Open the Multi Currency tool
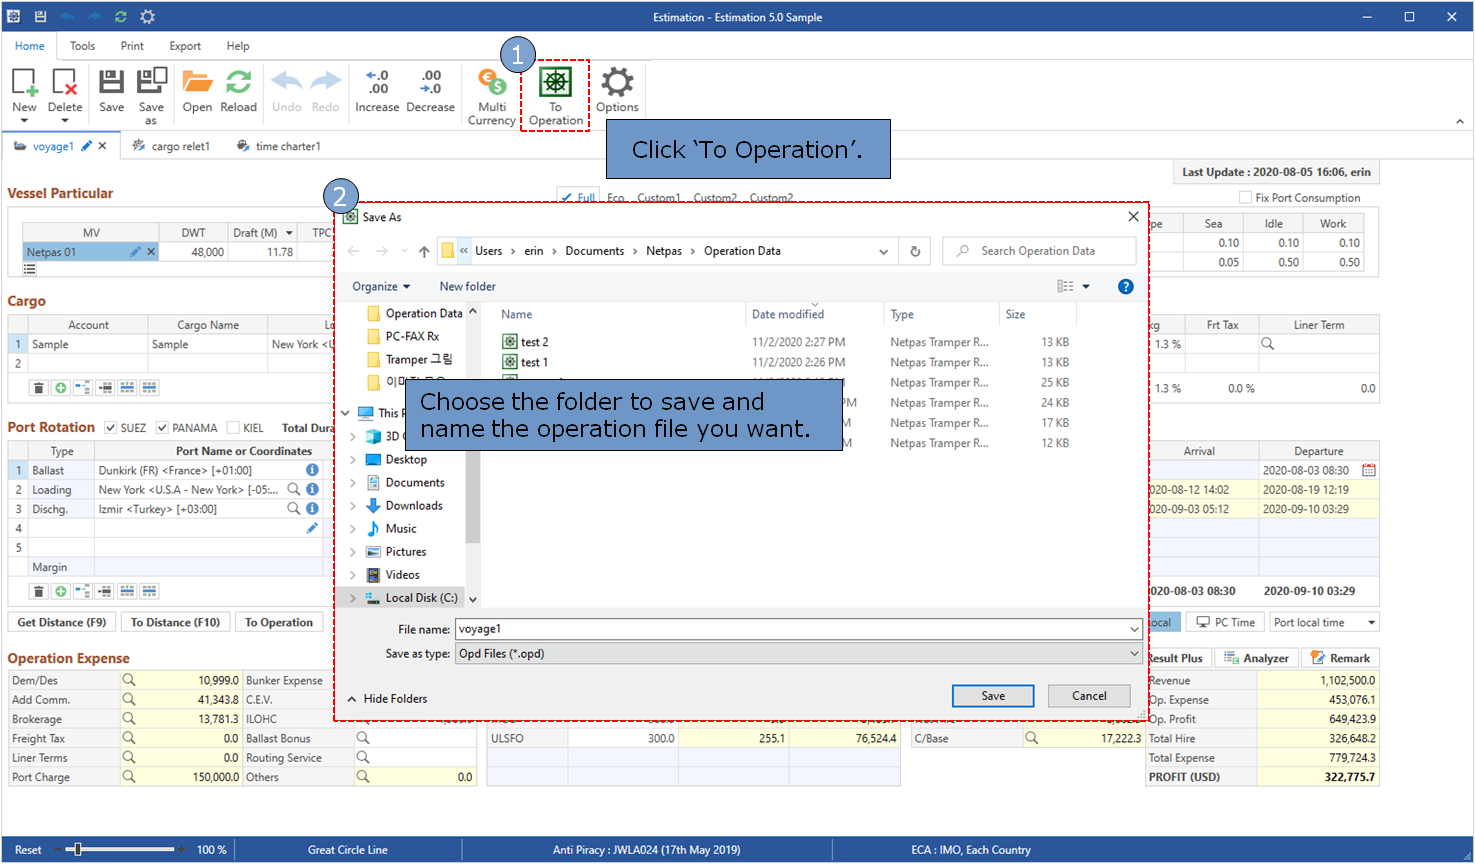 pyautogui.click(x=491, y=84)
